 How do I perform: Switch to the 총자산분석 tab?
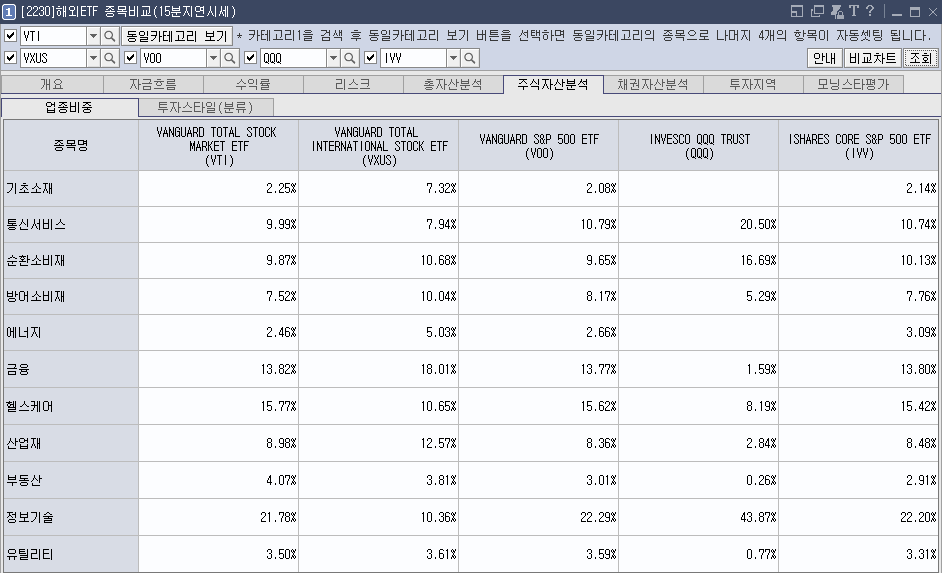click(x=453, y=85)
